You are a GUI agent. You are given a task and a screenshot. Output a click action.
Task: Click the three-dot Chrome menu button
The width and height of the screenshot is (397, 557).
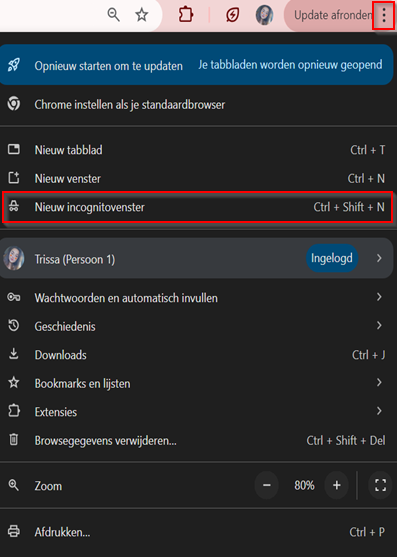[384, 15]
